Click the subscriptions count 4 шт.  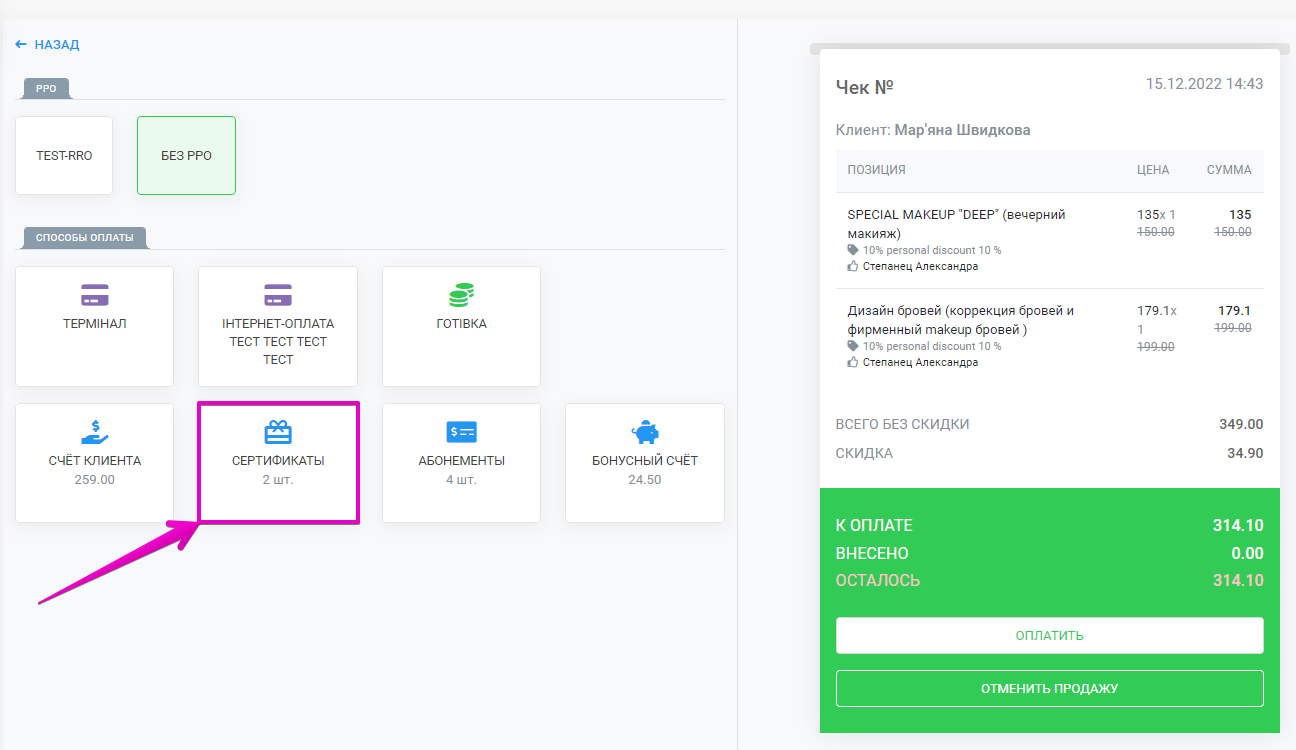[461, 480]
